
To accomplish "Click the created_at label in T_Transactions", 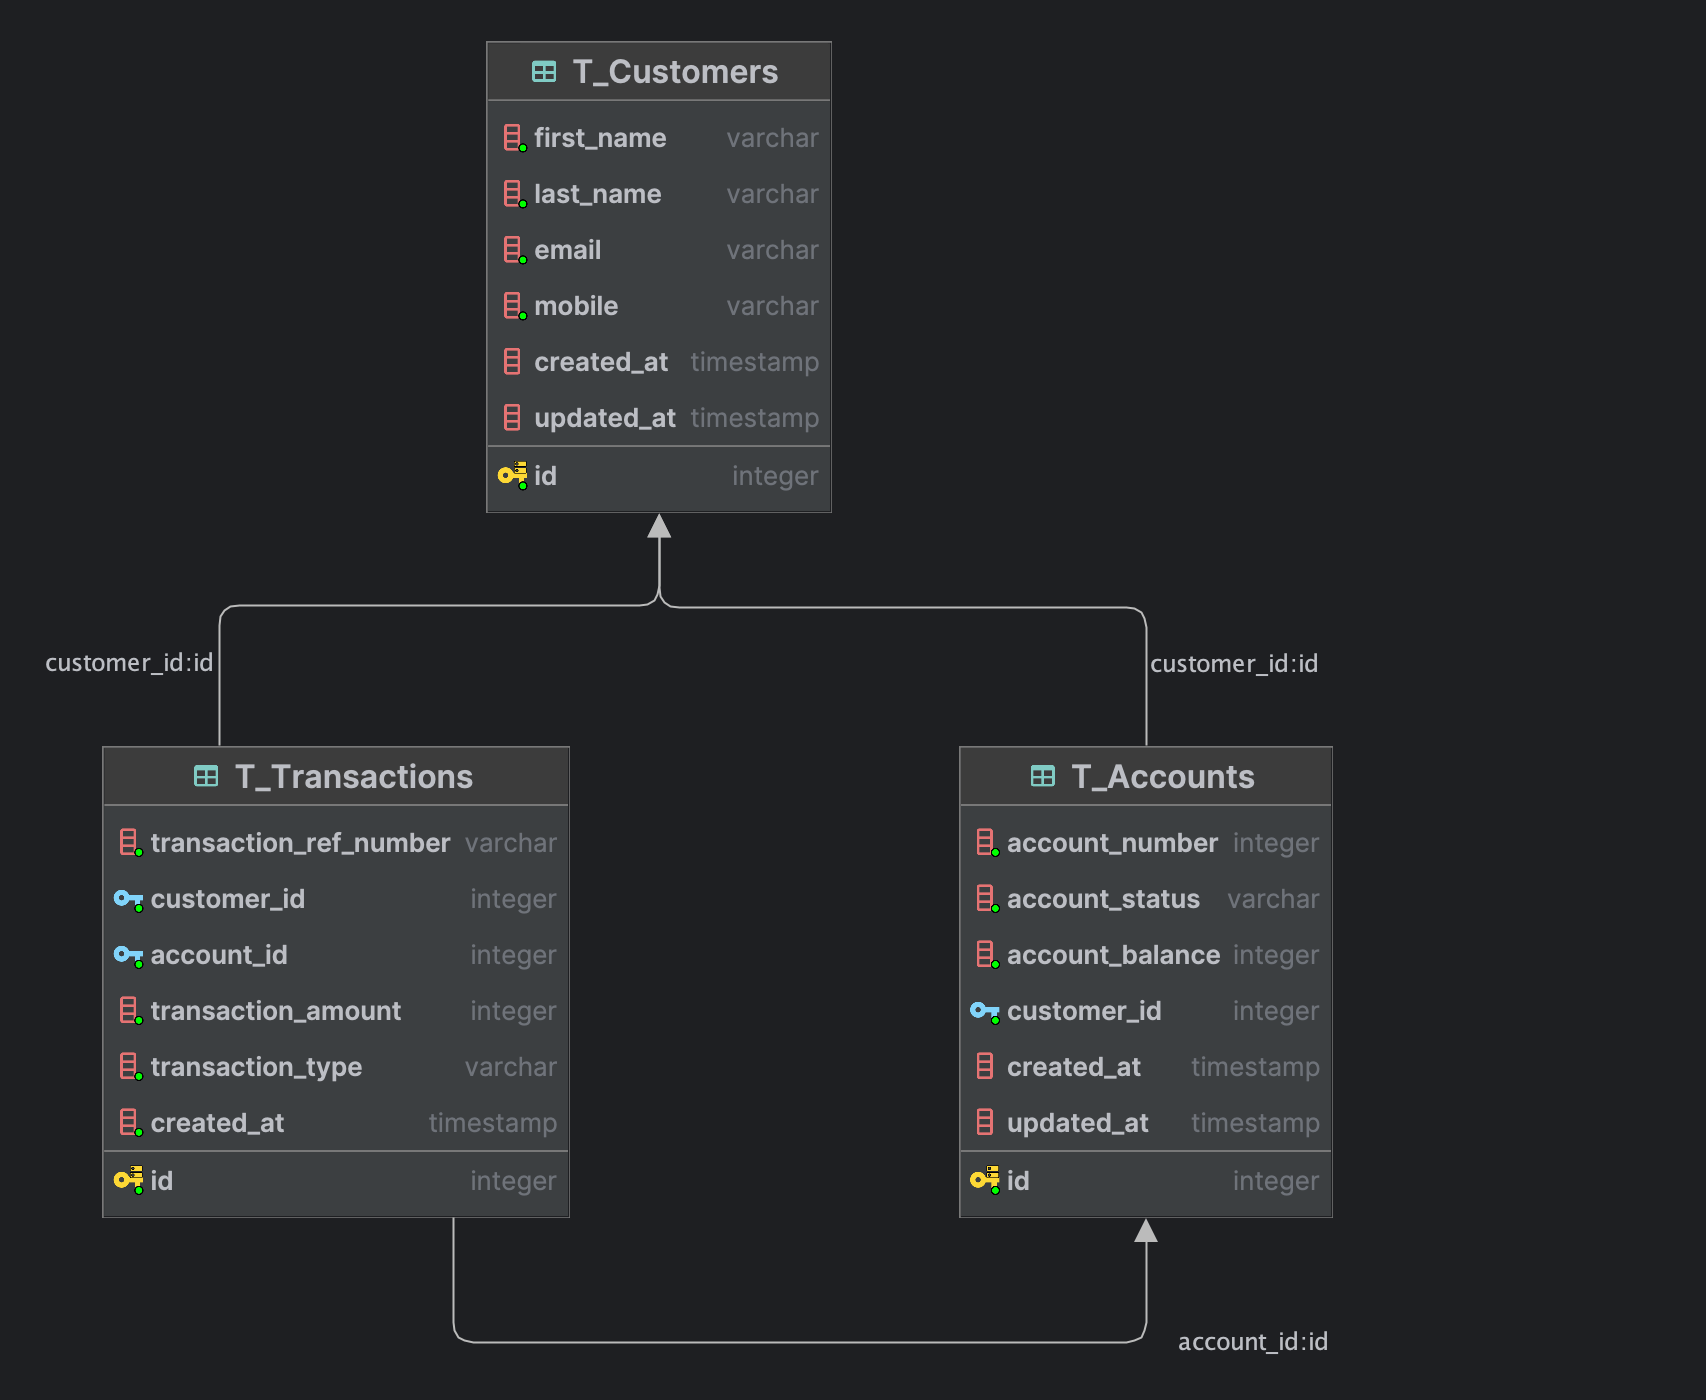I will click(x=218, y=1123).
